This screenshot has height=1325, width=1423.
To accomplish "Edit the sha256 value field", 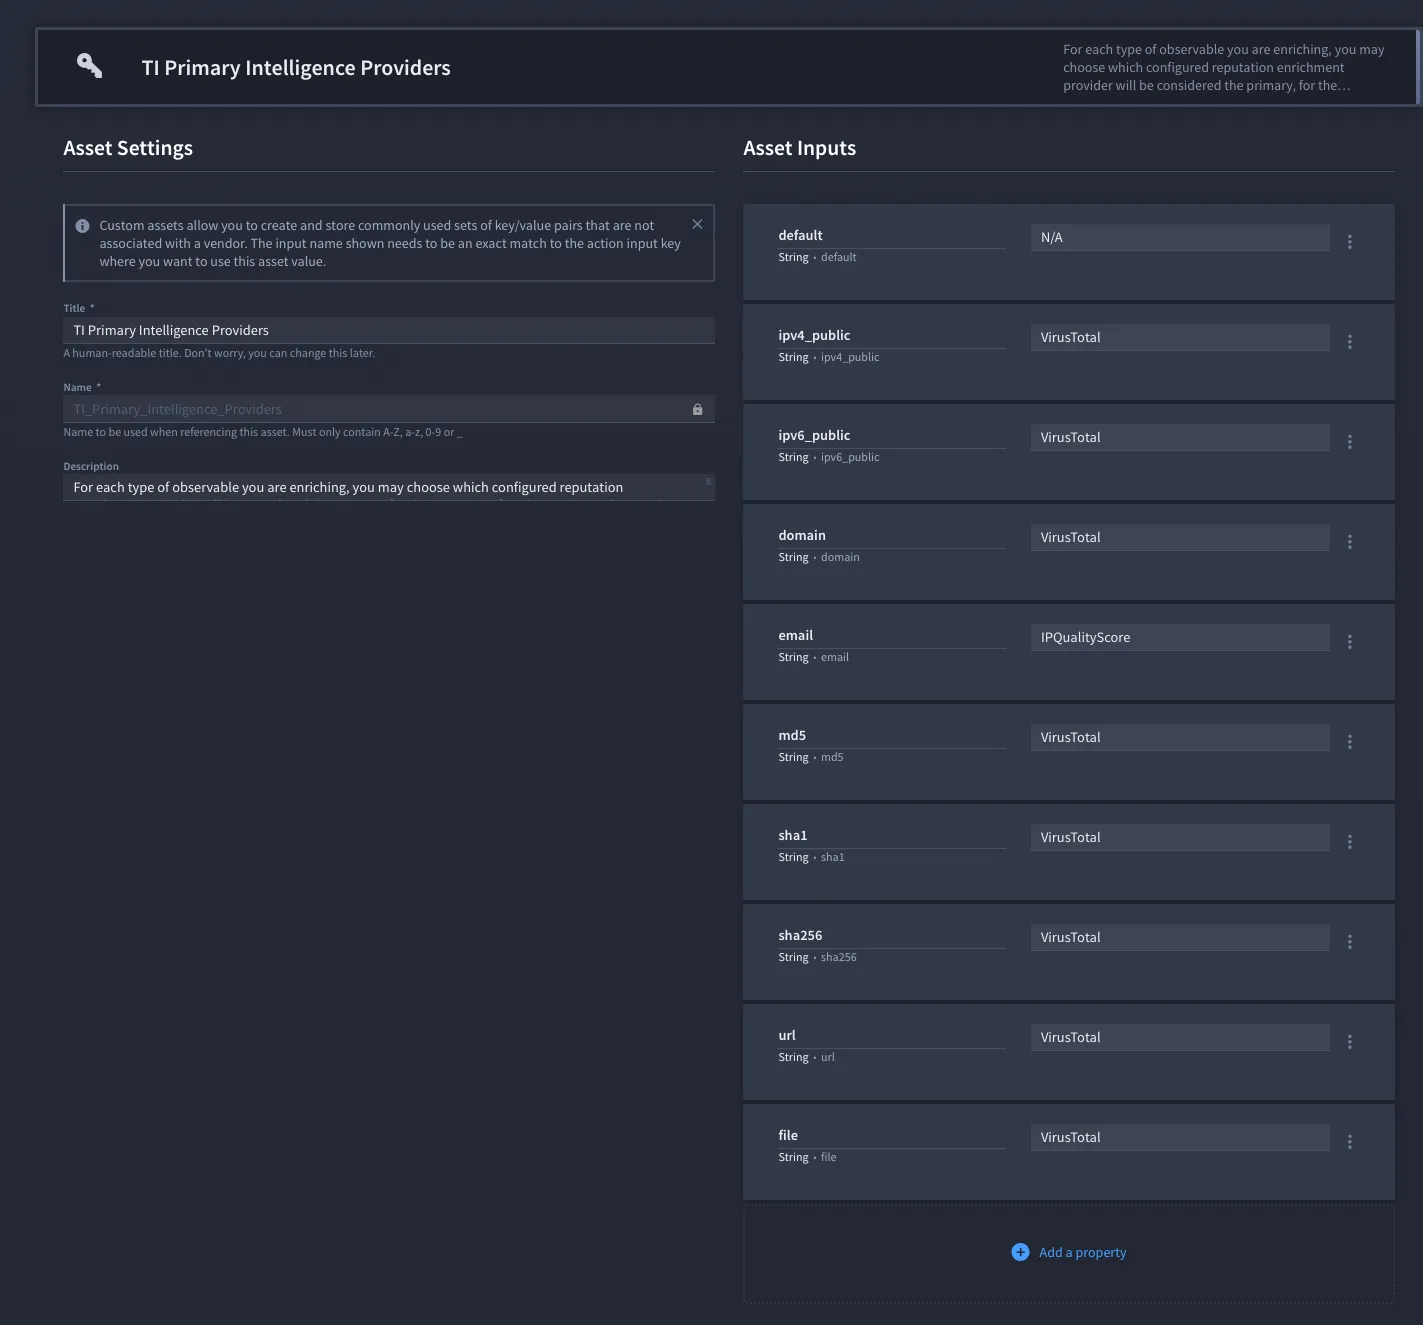I will tap(1180, 937).
